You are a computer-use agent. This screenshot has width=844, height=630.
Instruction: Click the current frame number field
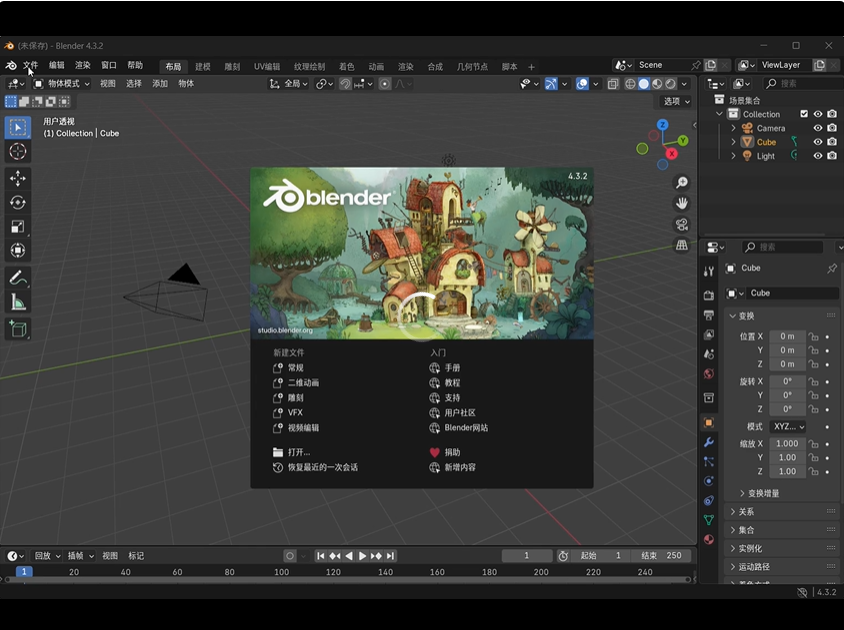pos(527,556)
